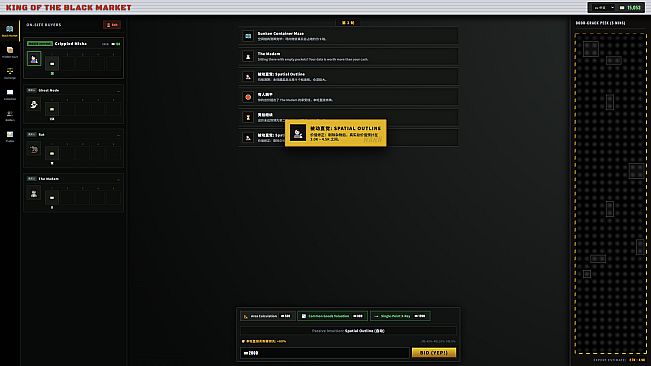The height and width of the screenshot is (366, 651).
Task: Open the Hidden Vault sidebar icon
Action: pyautogui.click(x=10, y=52)
